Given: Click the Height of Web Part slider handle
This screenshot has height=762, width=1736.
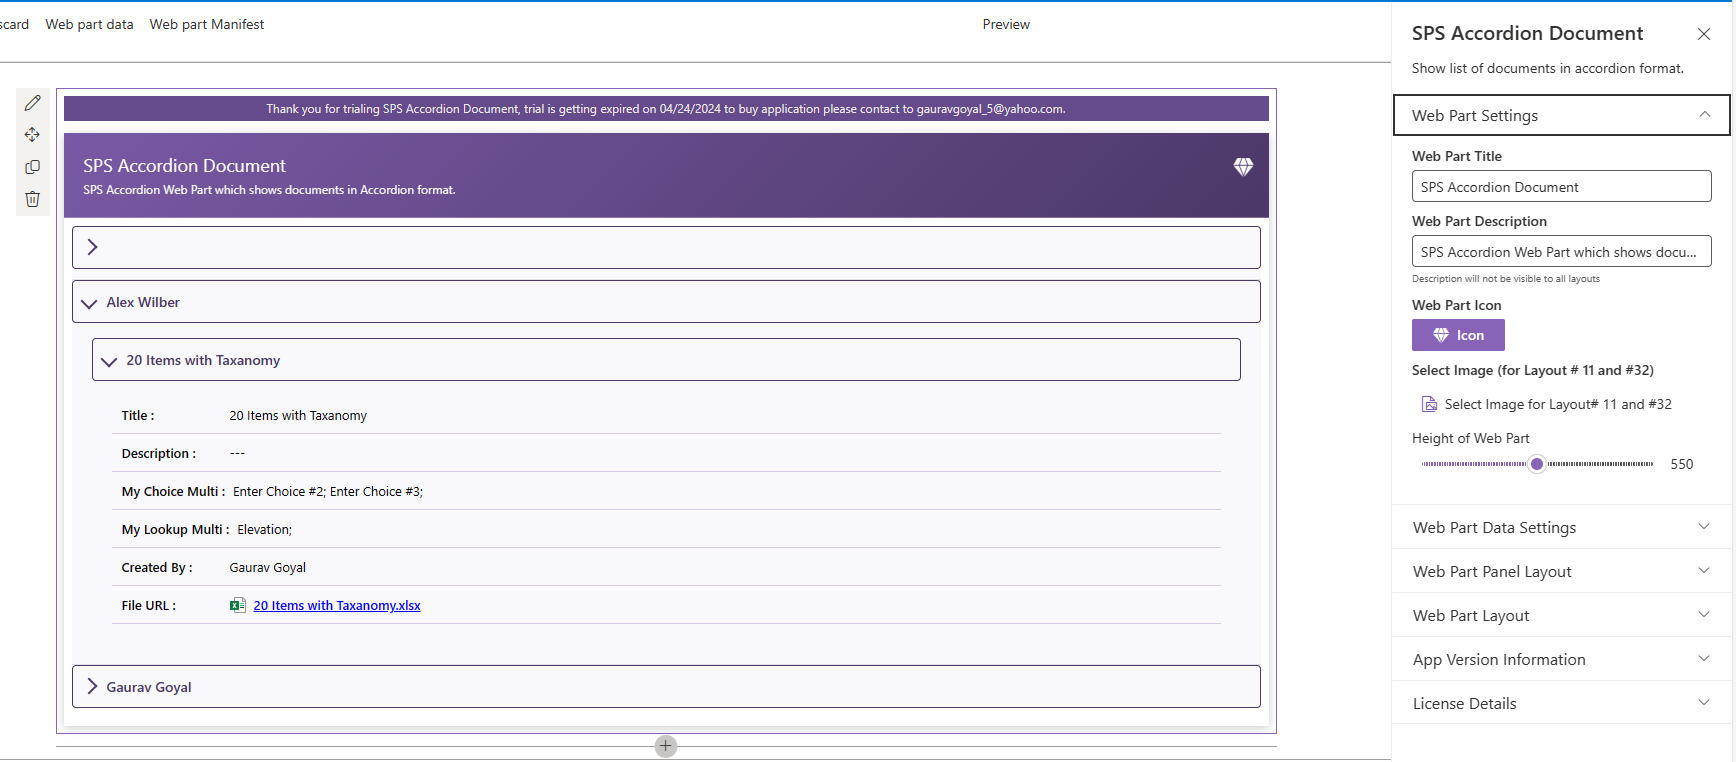Looking at the screenshot, I should point(1537,464).
